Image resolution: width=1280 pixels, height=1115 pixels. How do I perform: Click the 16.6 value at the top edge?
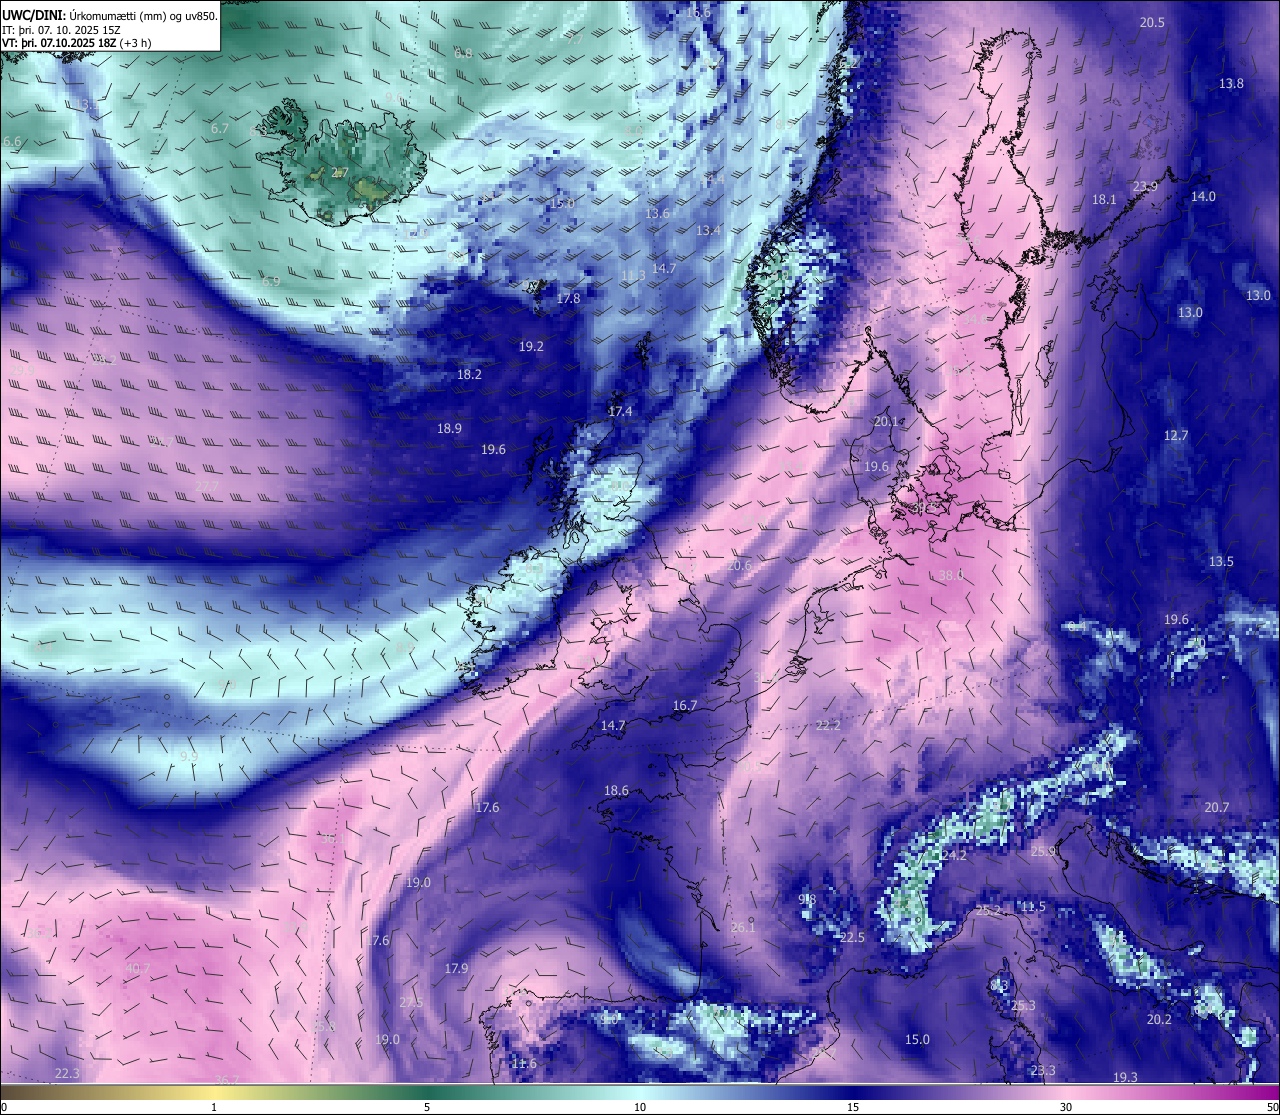click(699, 12)
